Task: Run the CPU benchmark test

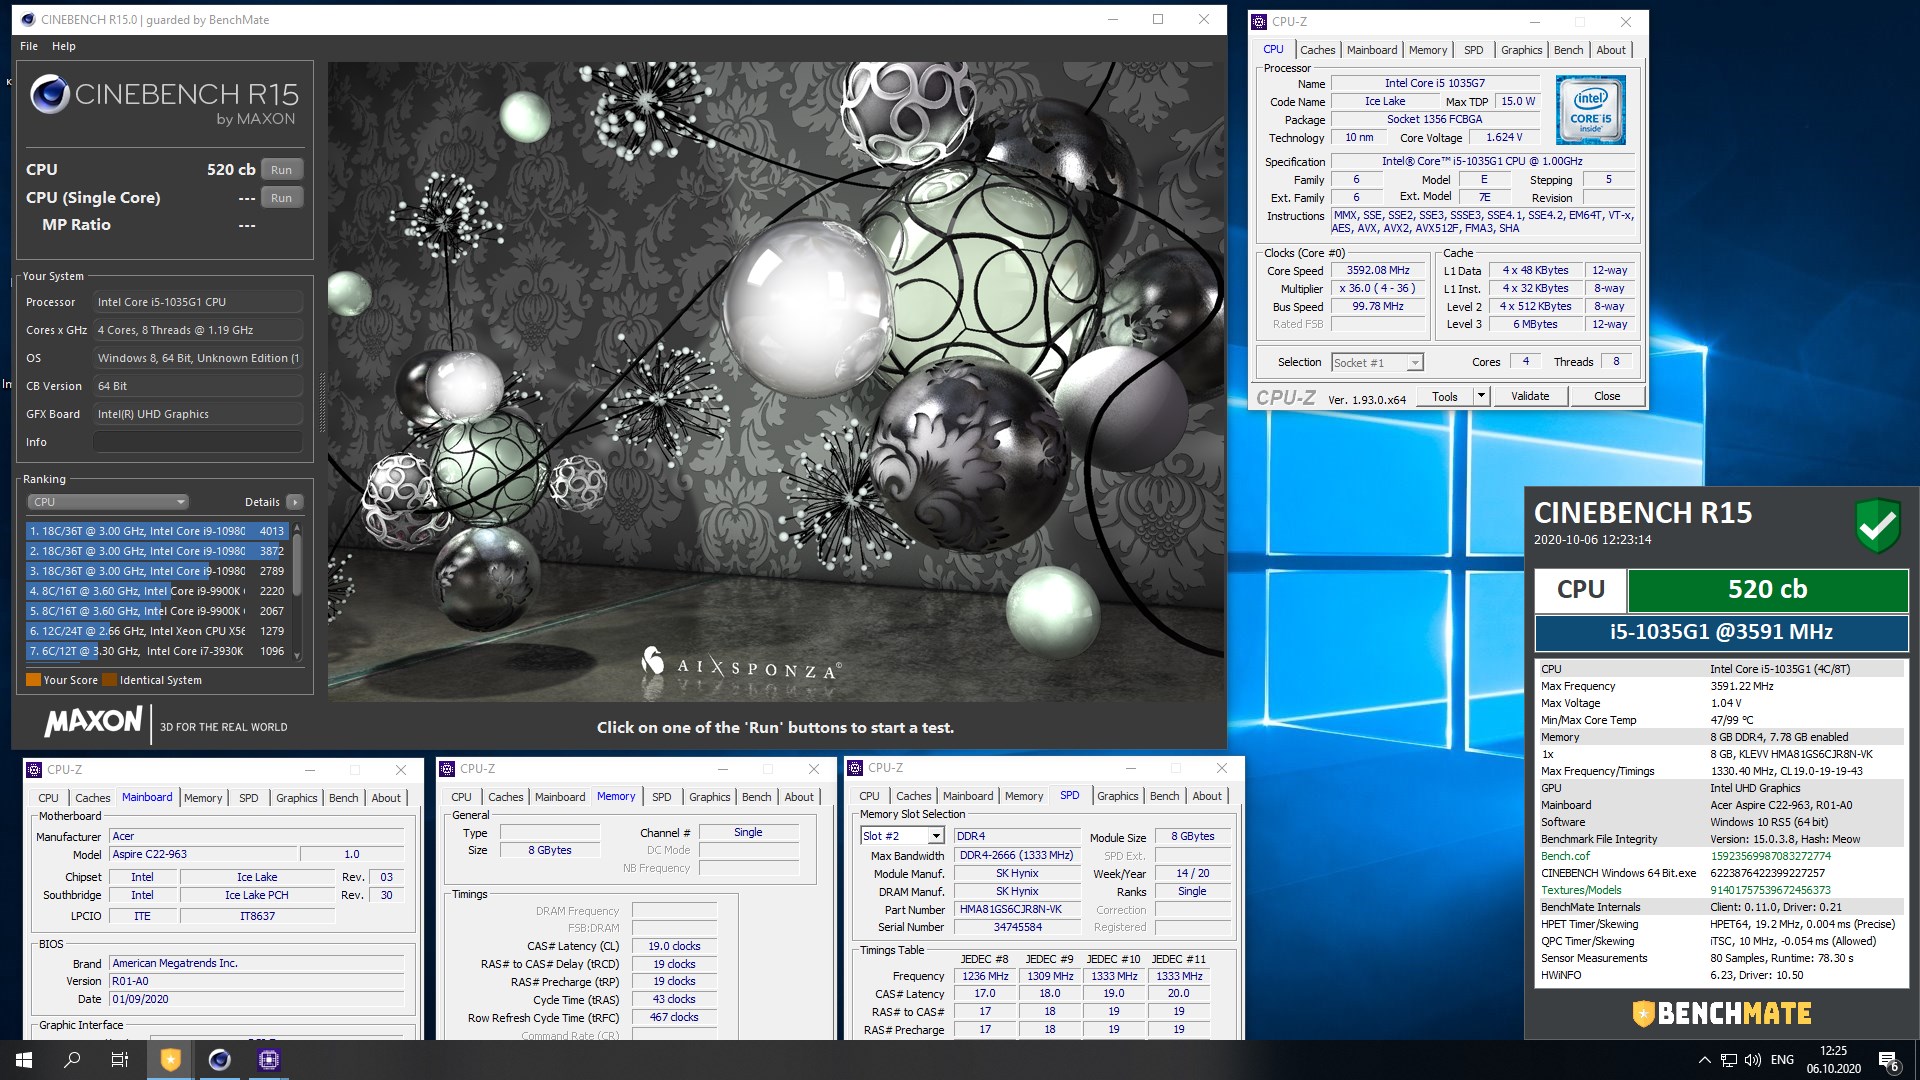Action: click(x=282, y=170)
